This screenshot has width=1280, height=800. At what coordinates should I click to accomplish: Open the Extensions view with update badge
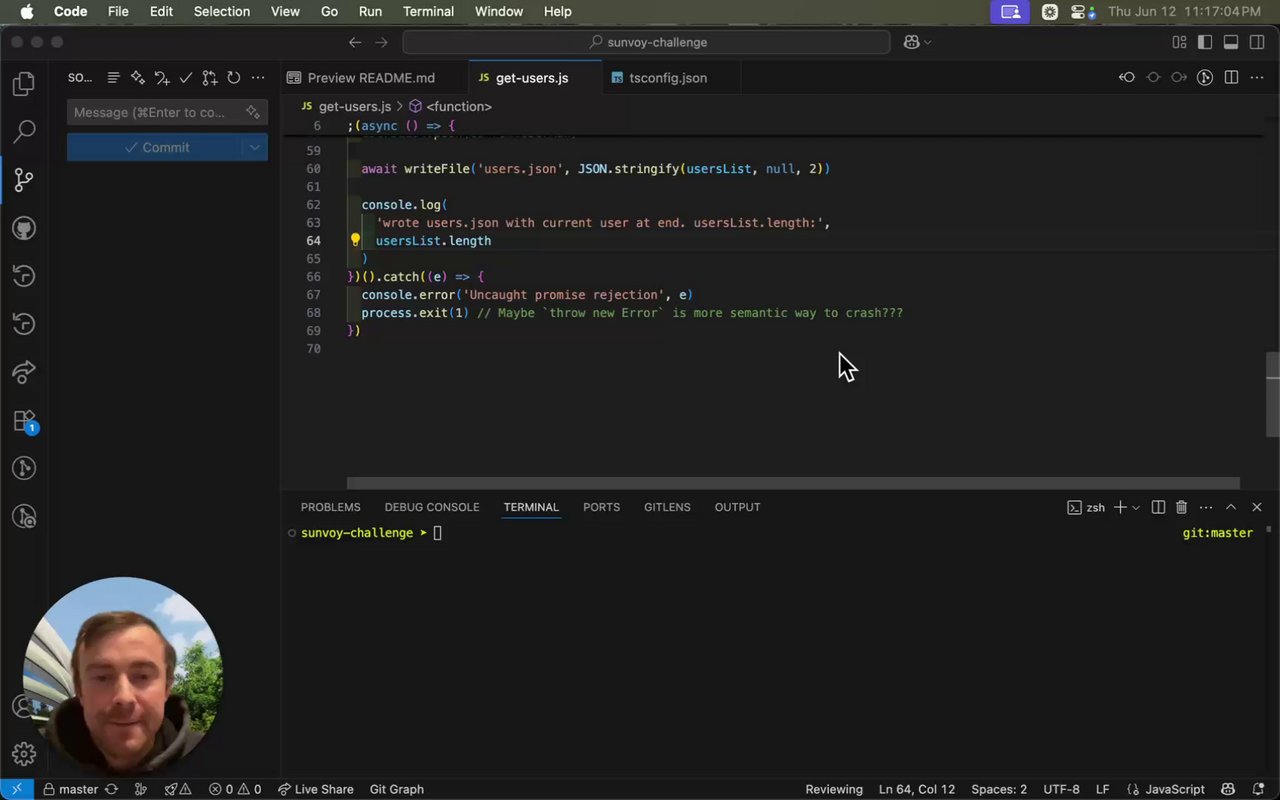24,421
